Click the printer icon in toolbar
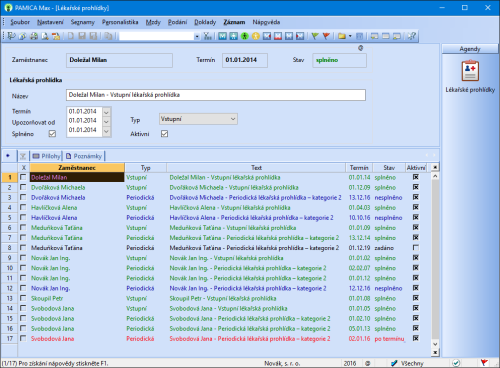Image resolution: width=500 pixels, height=368 pixels. coord(34,36)
